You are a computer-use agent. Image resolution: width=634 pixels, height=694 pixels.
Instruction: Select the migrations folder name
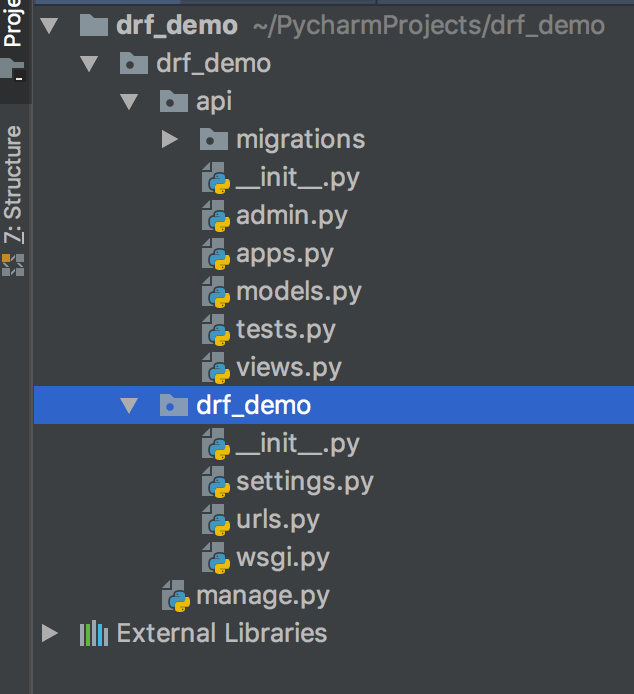coord(301,140)
